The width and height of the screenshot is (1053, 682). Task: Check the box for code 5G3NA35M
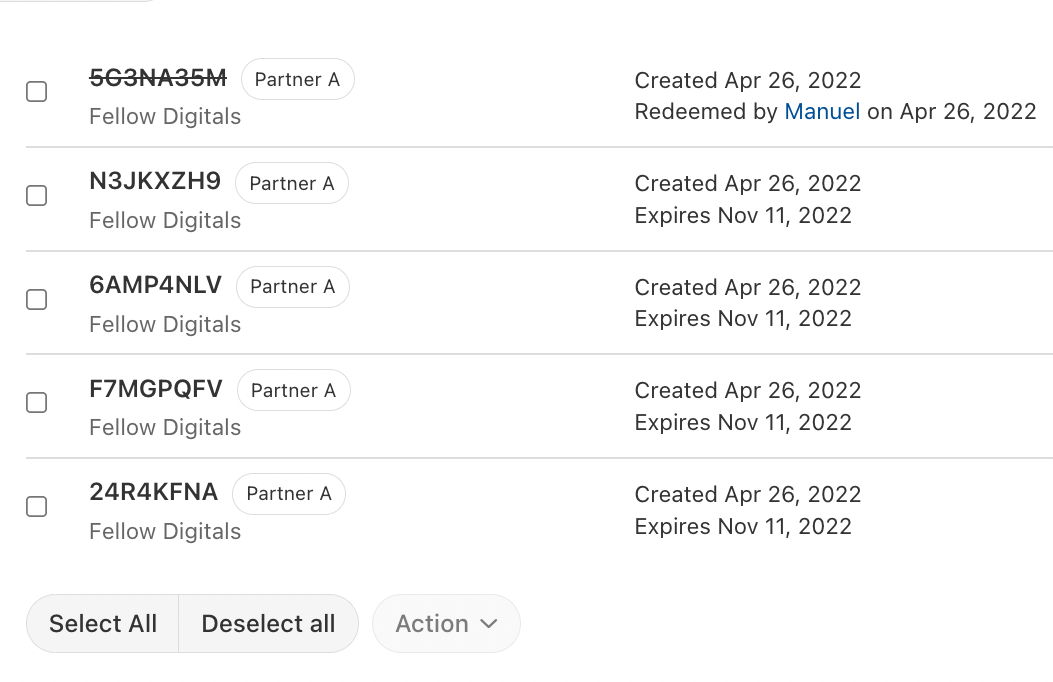tap(36, 92)
